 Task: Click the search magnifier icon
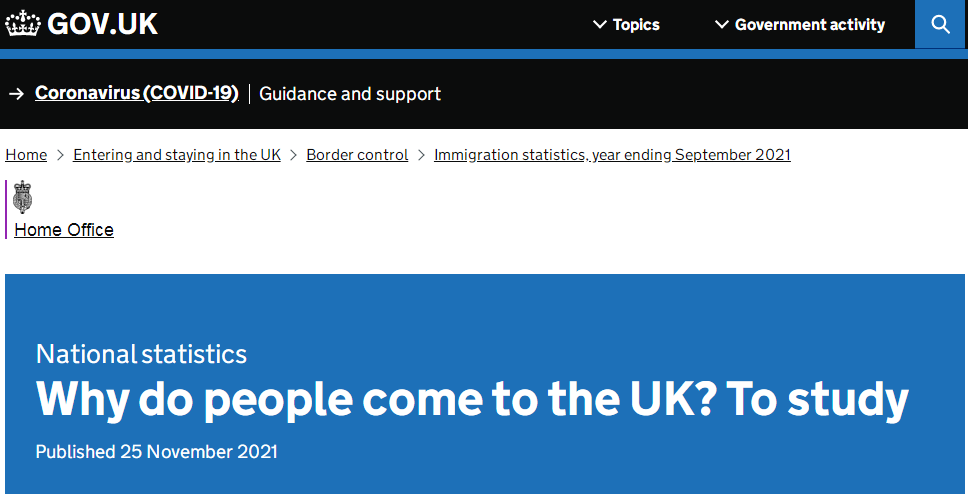pos(940,25)
